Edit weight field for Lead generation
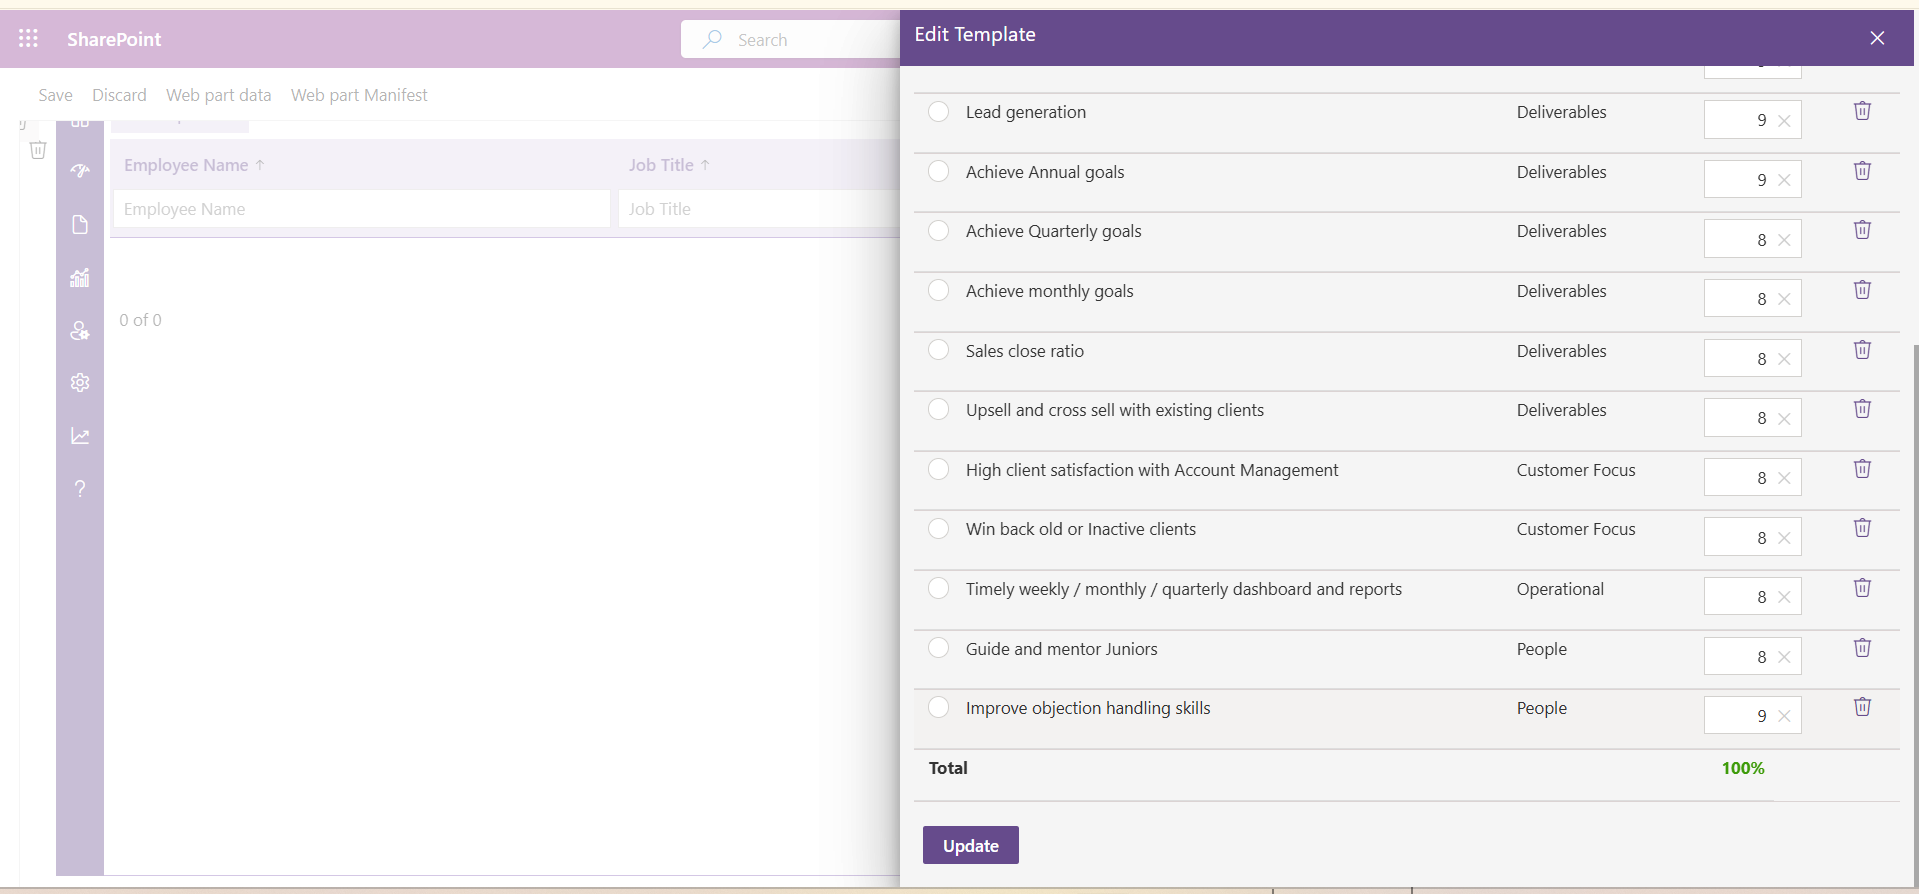1919x894 pixels. click(1752, 120)
